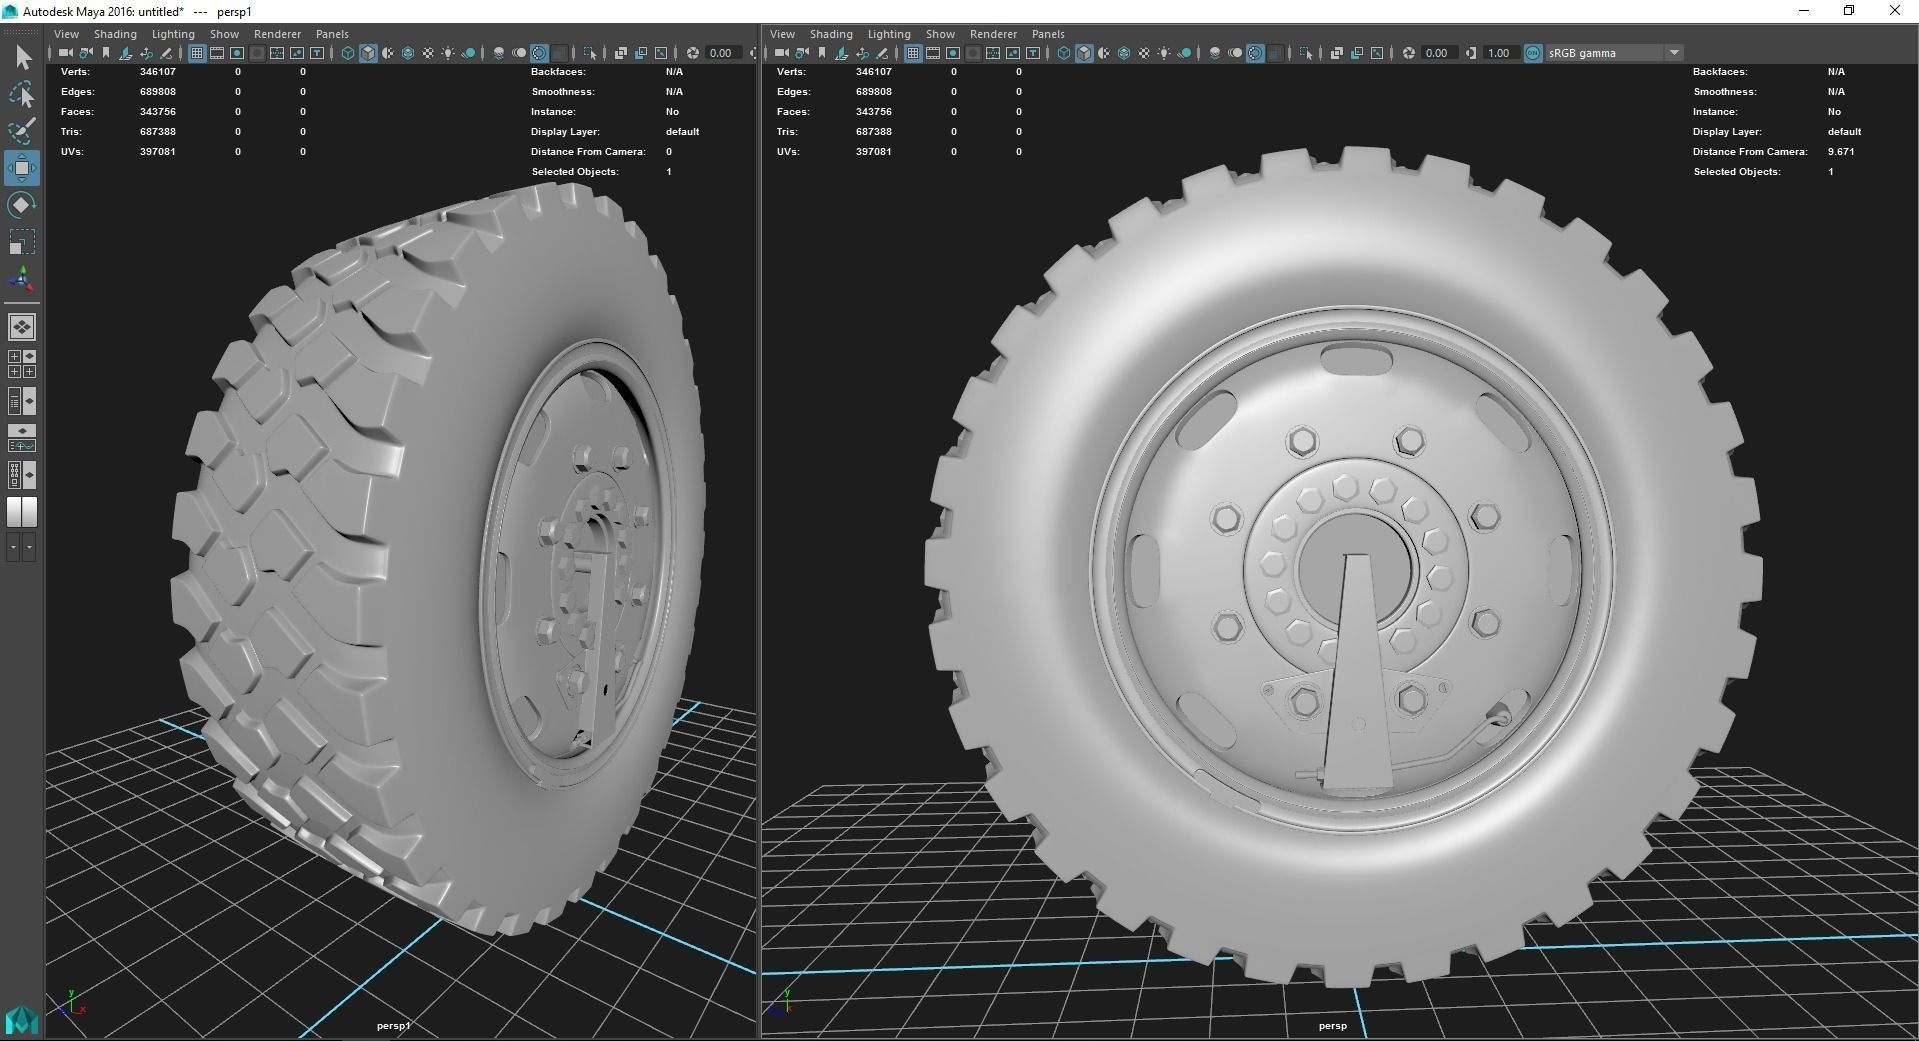
Task: Click image plane icon in left viewport
Action: [126, 53]
